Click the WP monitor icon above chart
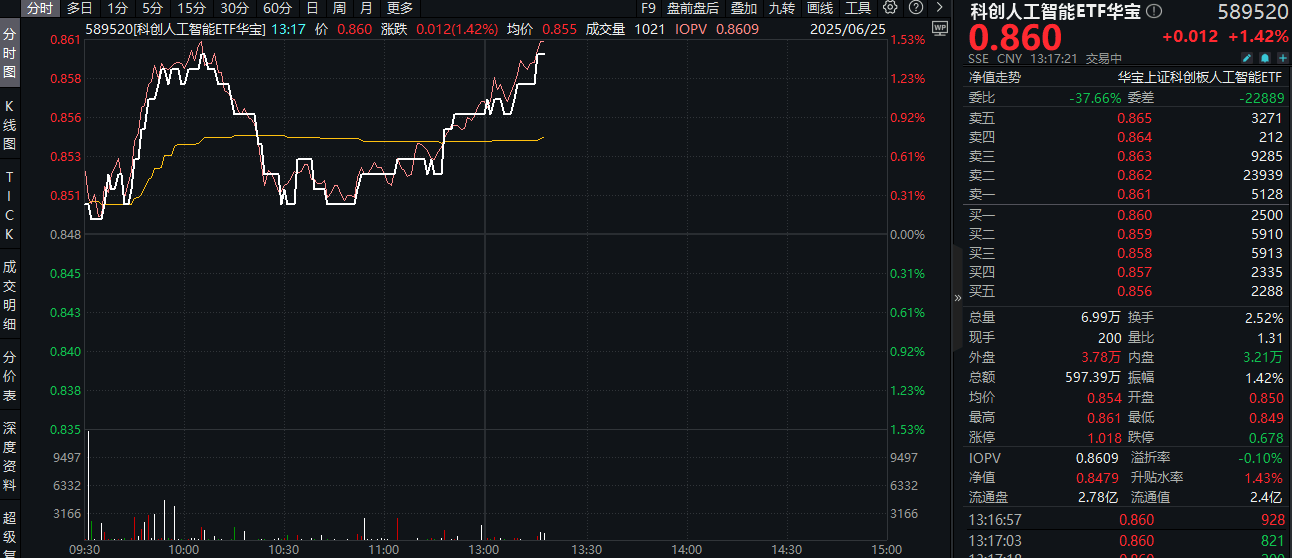Image resolution: width=1292 pixels, height=558 pixels. click(x=937, y=29)
